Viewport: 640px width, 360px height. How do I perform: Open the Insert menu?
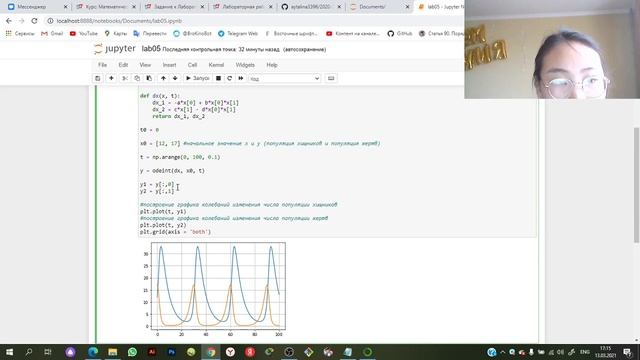point(169,65)
